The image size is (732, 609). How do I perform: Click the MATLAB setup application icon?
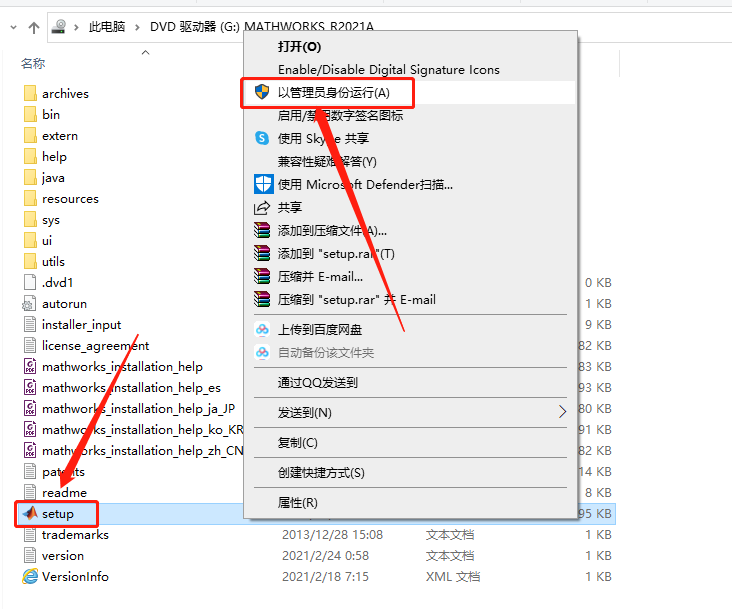coord(30,513)
